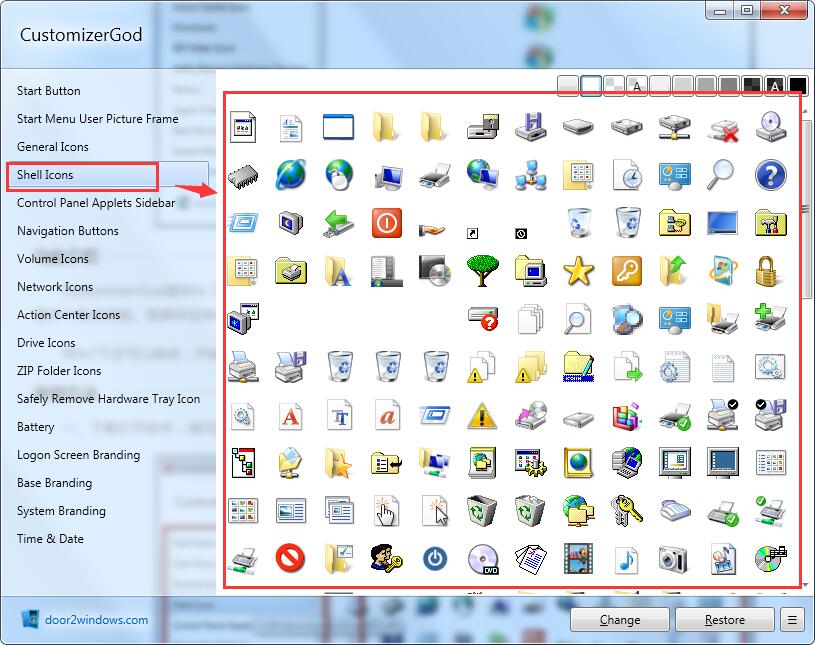Select the audio CD with music notes icon
Image resolution: width=815 pixels, height=645 pixels.
(x=770, y=559)
